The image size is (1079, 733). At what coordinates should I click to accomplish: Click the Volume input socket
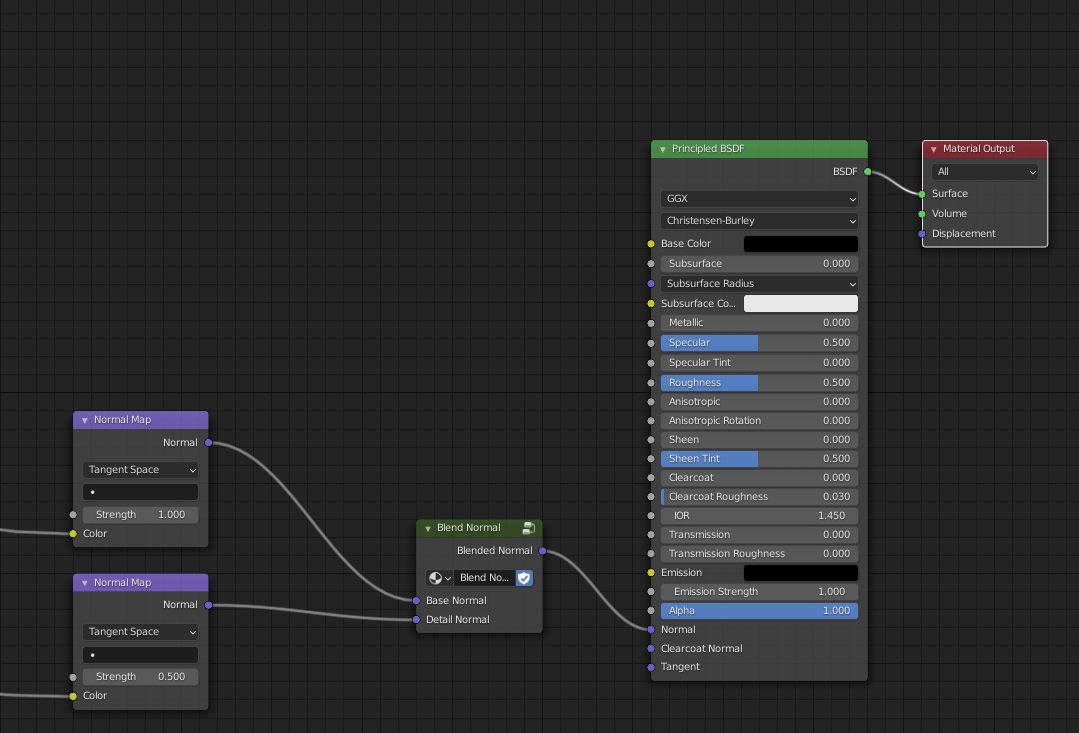pyautogui.click(x=922, y=214)
